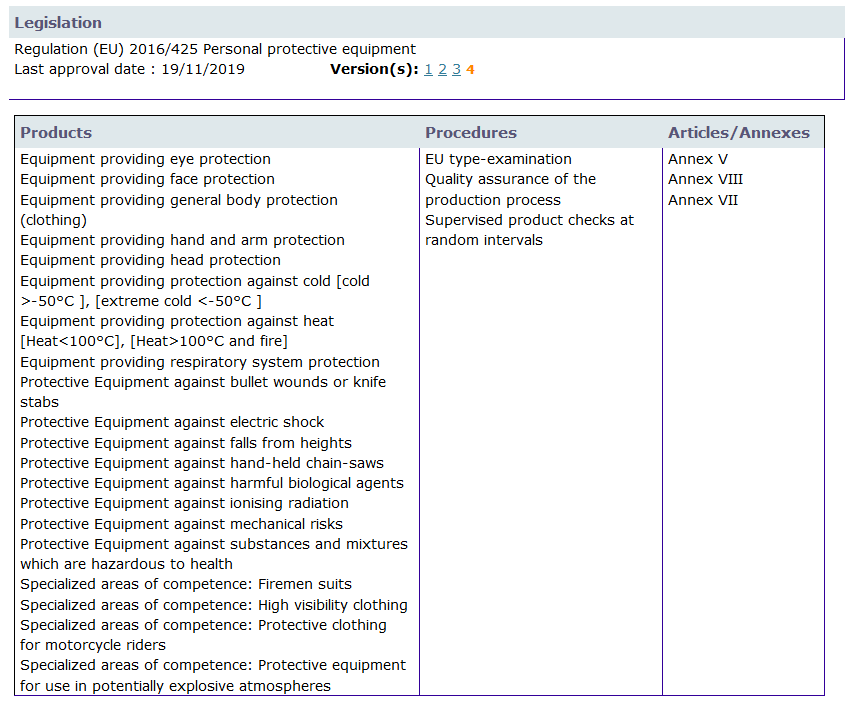Screen dimensions: 860x710
Task: Click the Products column header
Action: click(56, 133)
